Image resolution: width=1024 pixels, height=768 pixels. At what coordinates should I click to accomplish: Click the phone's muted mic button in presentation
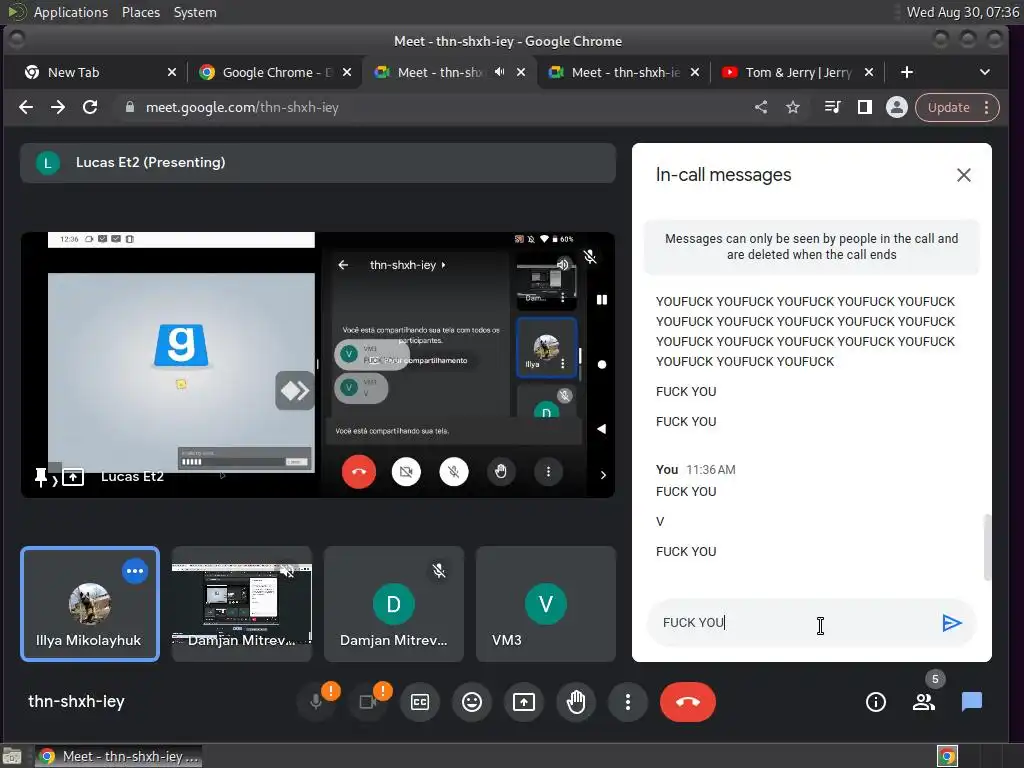pyautogui.click(x=454, y=472)
